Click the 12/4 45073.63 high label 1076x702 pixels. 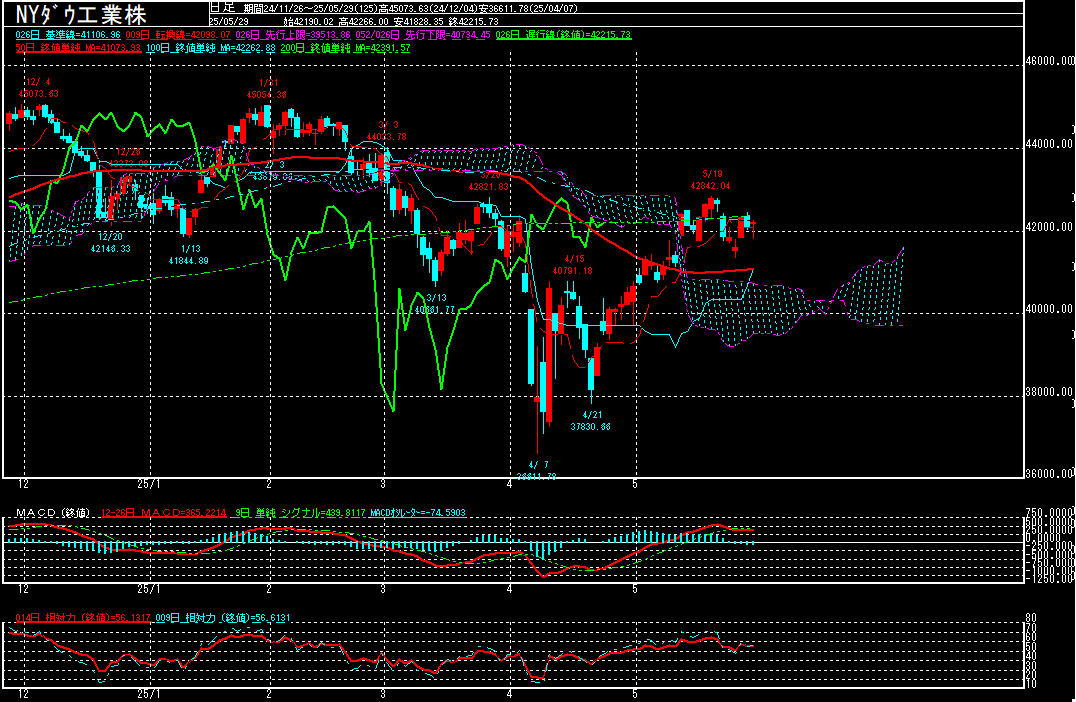click(x=38, y=88)
